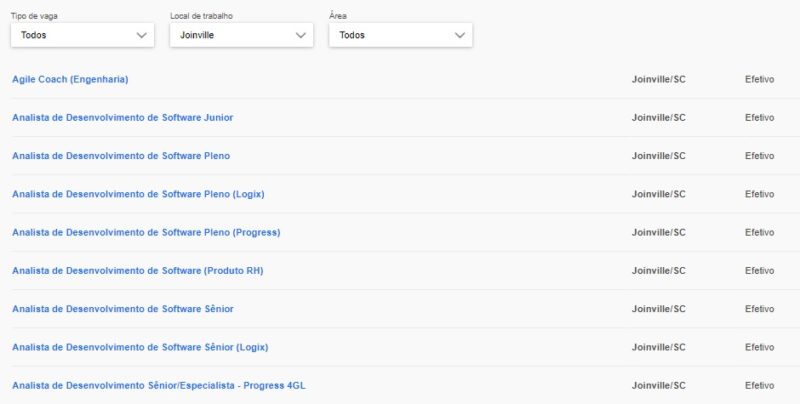Open Agile Coach (Engenharia) job listing
This screenshot has width=800, height=404.
click(70, 79)
